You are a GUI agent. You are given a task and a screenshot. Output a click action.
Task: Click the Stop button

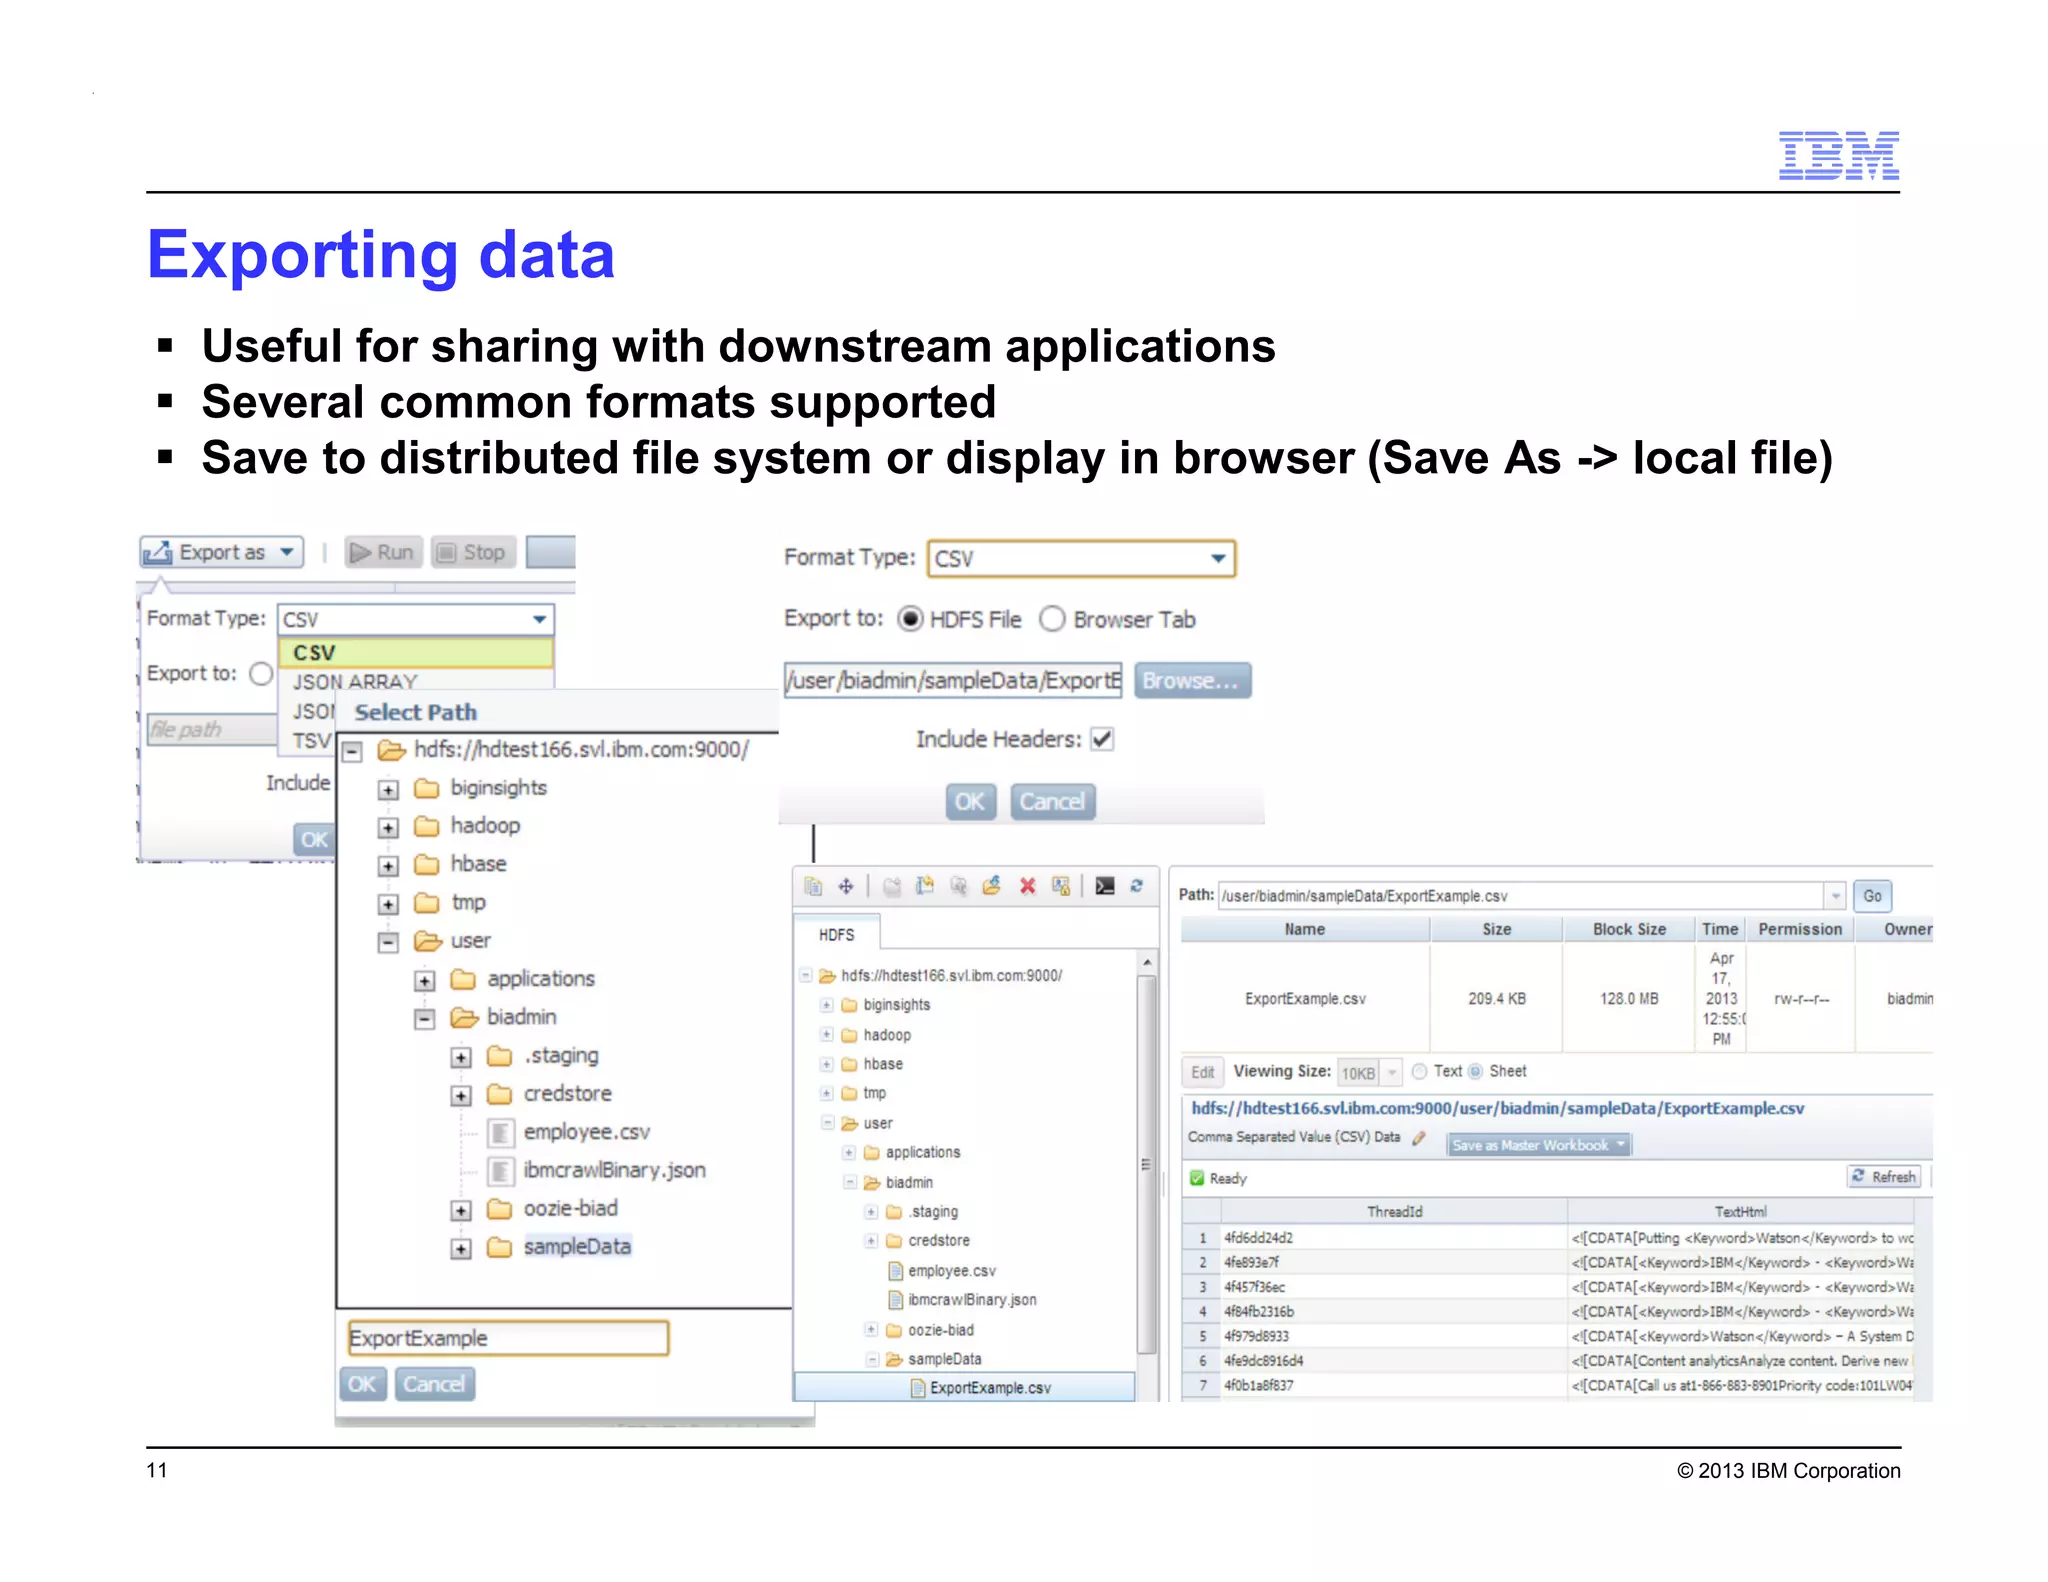click(x=473, y=553)
